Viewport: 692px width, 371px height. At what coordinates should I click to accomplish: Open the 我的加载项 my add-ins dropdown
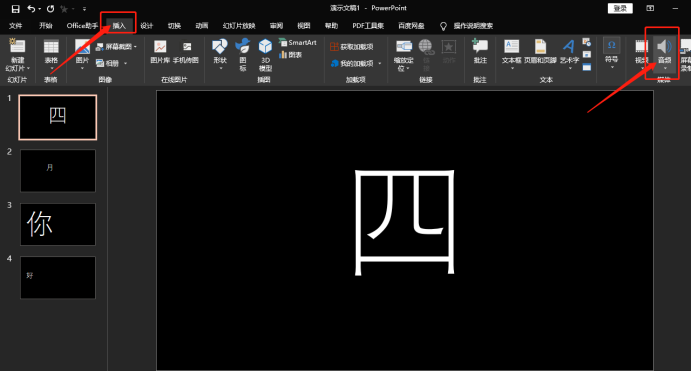tap(380, 64)
